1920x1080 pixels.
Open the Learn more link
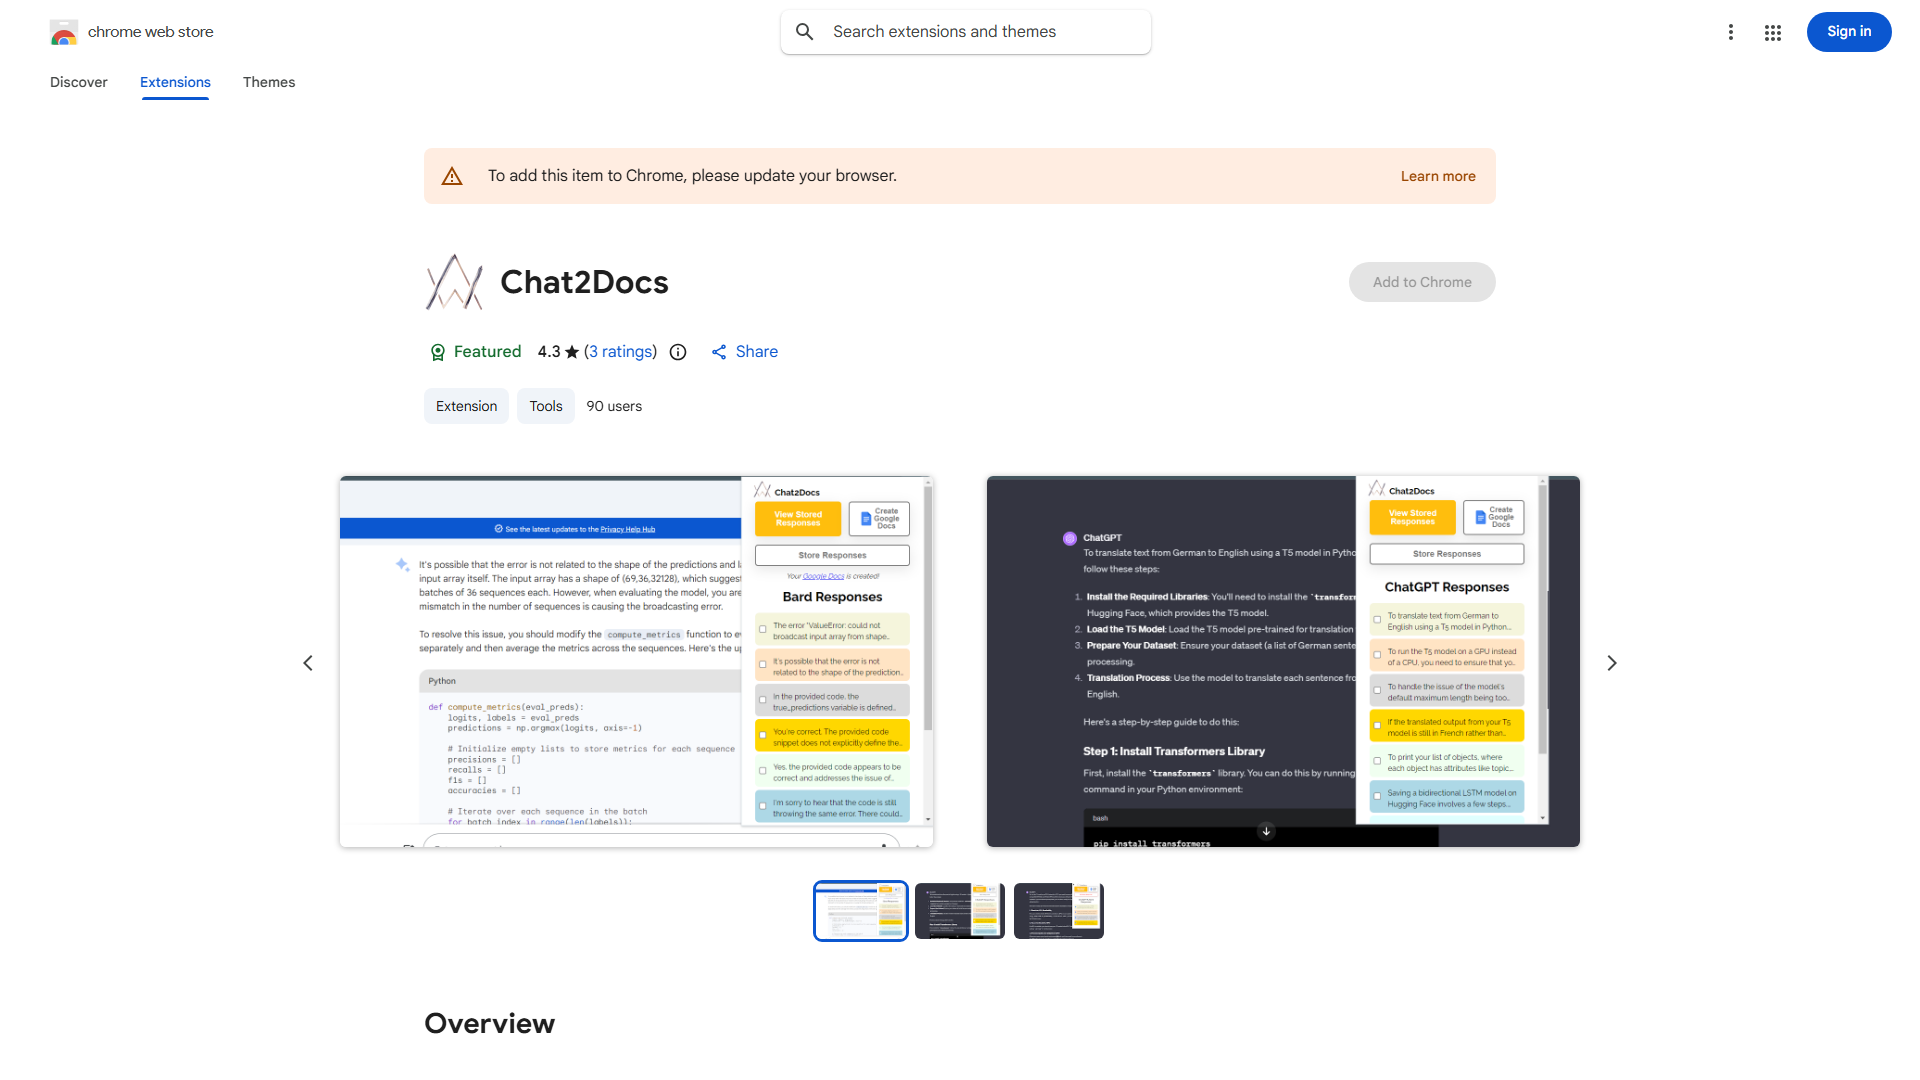[1437, 175]
